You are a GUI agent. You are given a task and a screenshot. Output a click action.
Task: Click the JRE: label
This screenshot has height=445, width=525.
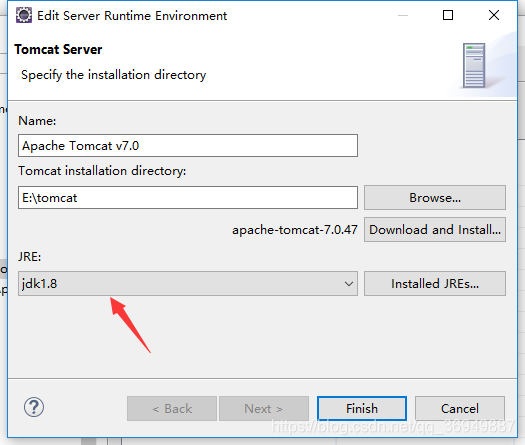coord(29,257)
